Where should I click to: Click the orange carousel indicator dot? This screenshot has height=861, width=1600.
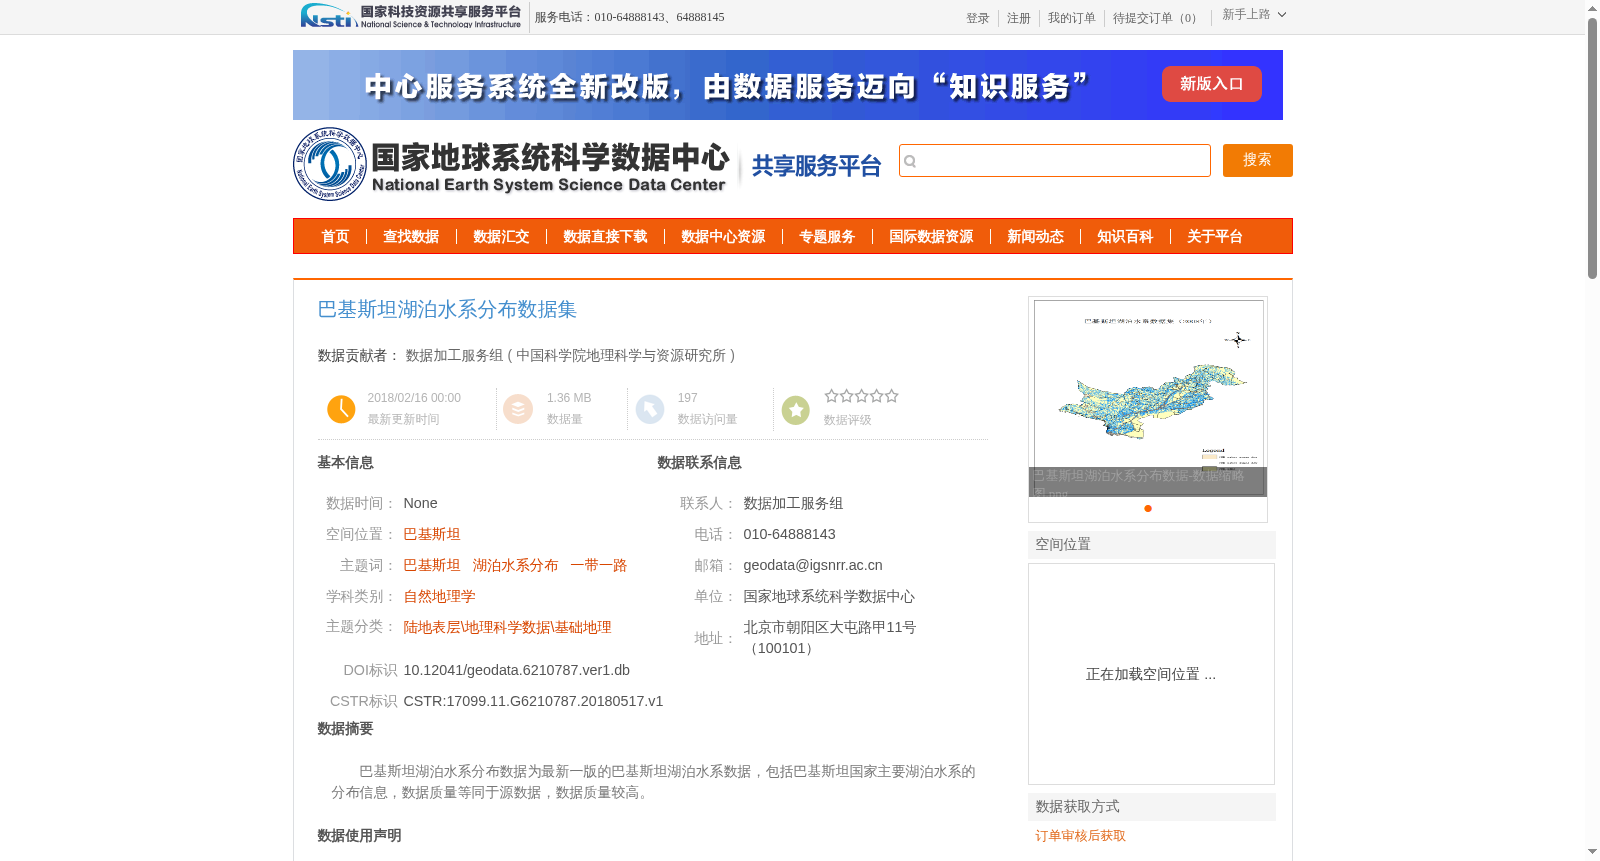point(1148,508)
